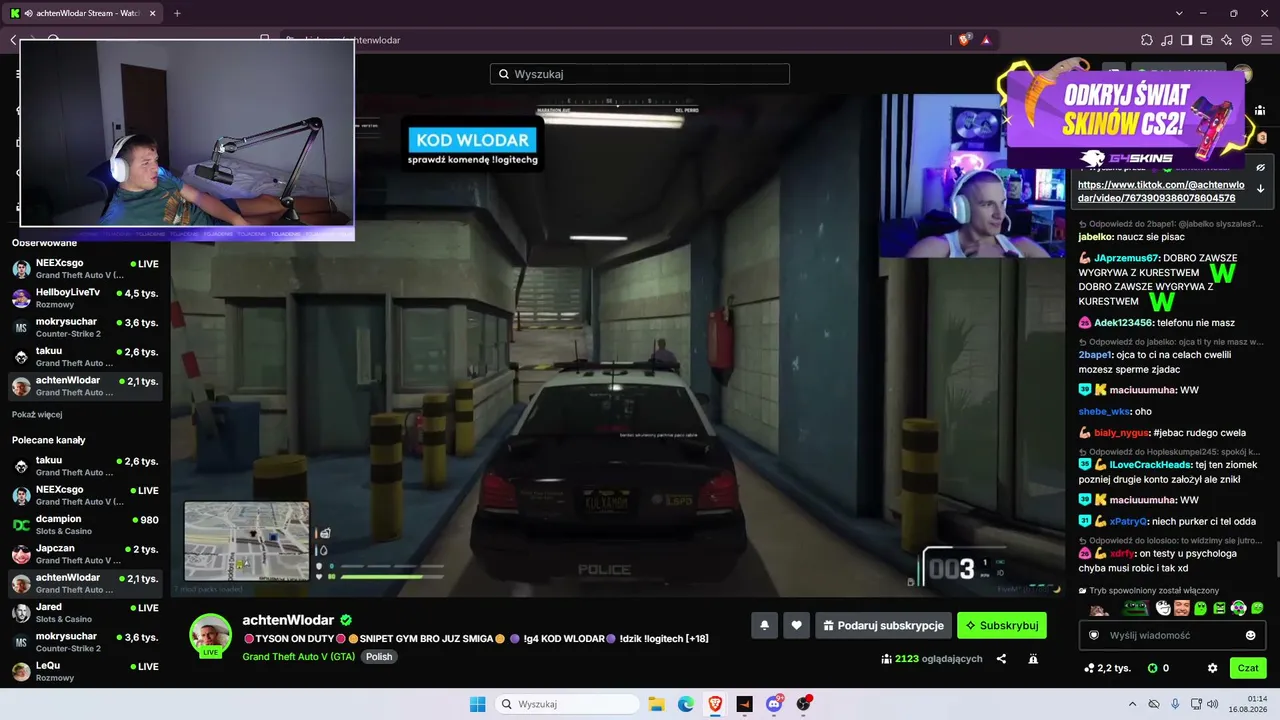Open OBS Studio from the taskbar

point(803,704)
